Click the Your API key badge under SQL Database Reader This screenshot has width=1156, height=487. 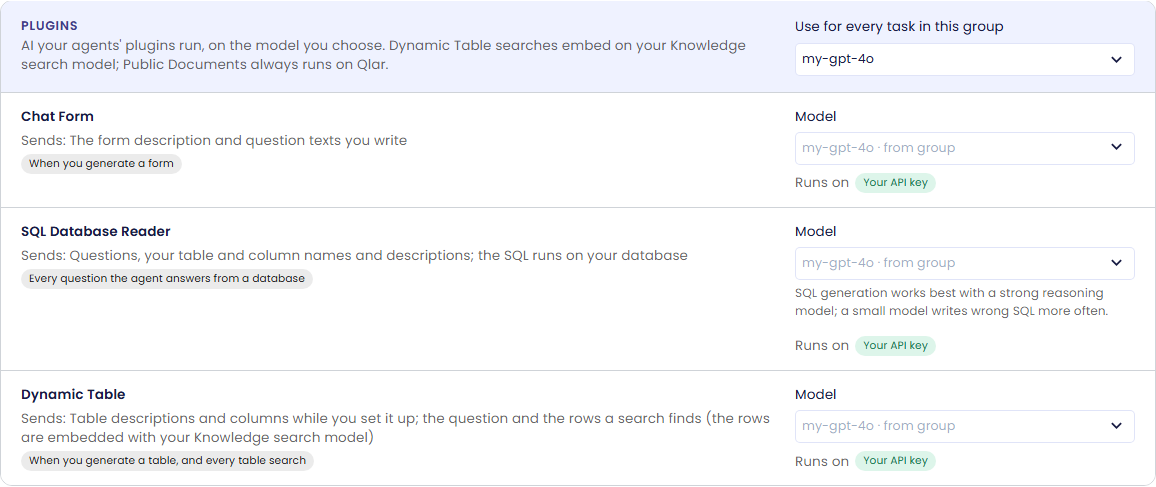coord(895,346)
